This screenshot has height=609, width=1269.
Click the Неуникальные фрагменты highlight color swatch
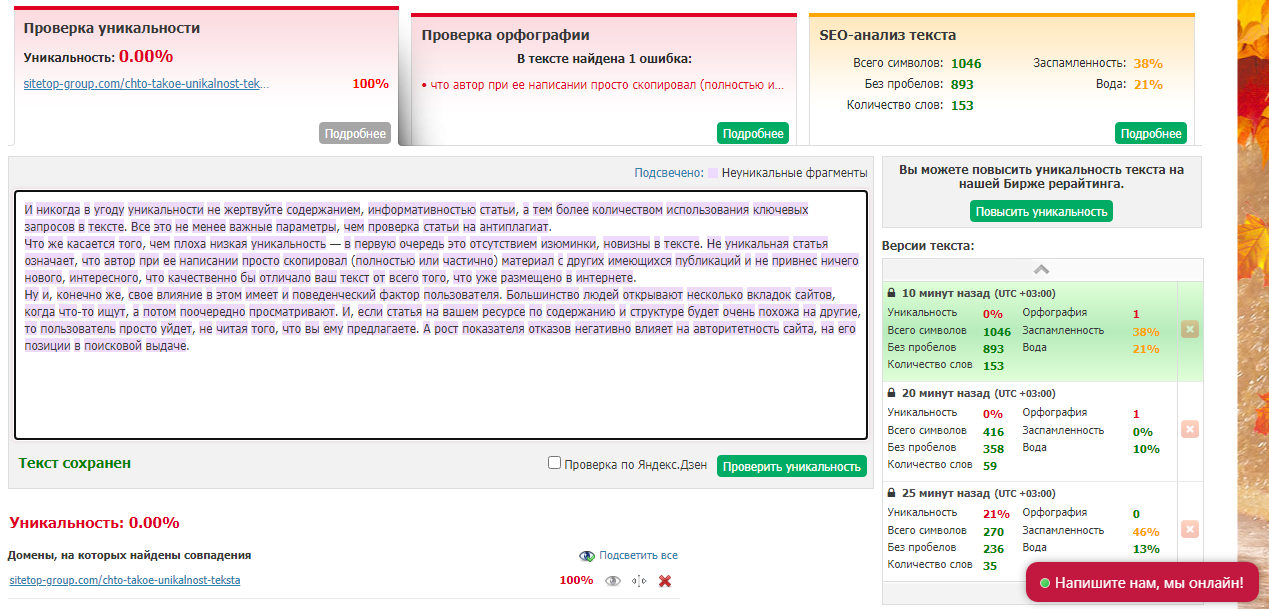[x=712, y=173]
